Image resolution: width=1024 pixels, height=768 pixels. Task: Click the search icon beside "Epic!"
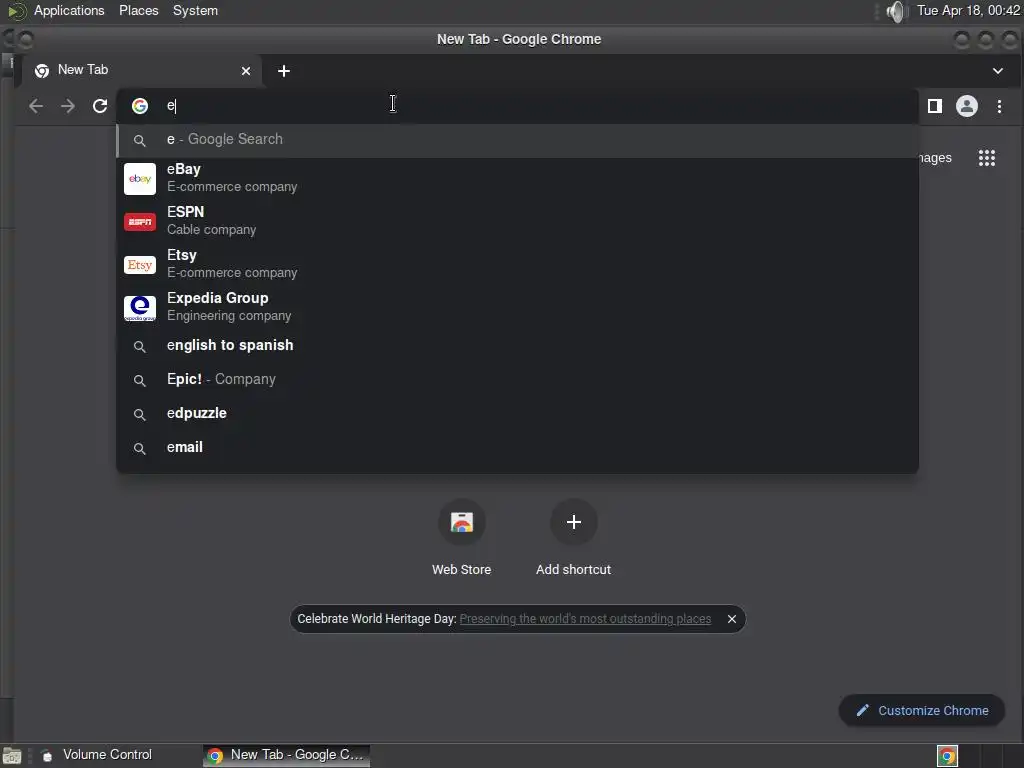pyautogui.click(x=140, y=380)
